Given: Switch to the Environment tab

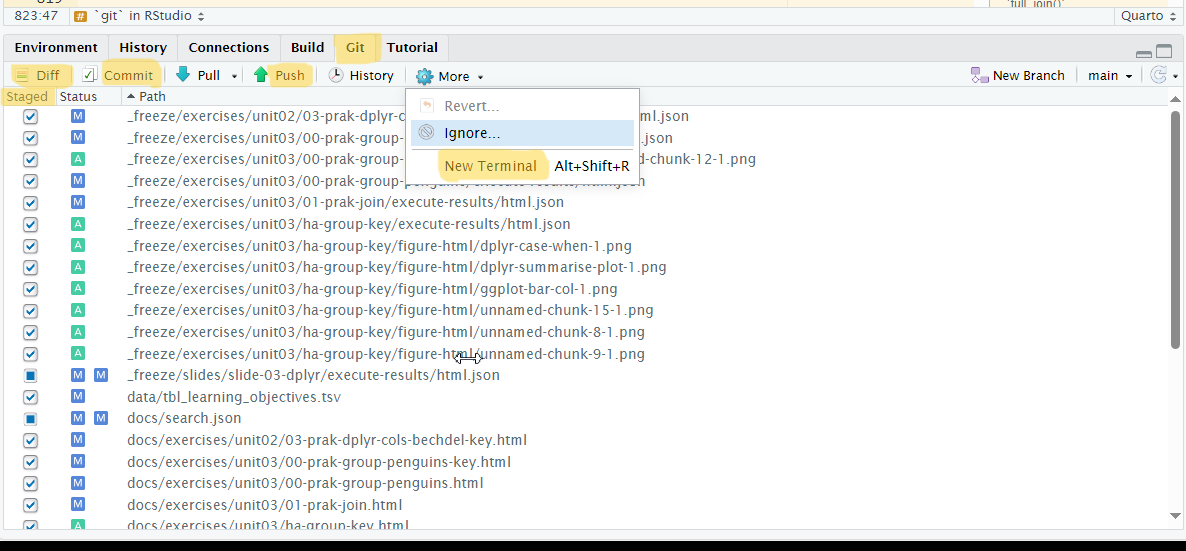Looking at the screenshot, I should (x=56, y=47).
